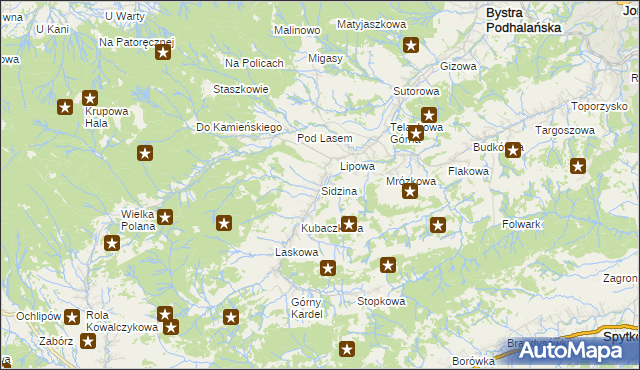Click the Matyjaszkowa label

point(371,24)
